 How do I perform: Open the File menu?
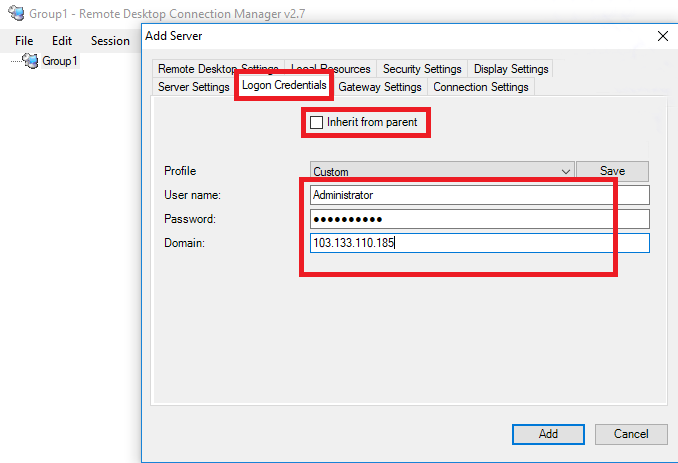(24, 41)
